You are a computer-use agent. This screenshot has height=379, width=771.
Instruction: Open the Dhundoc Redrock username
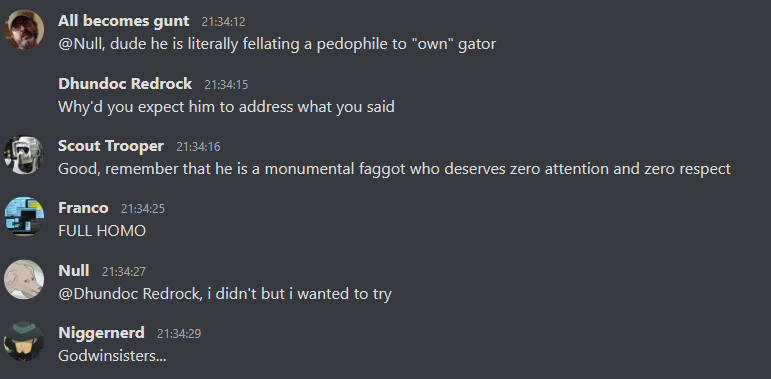coord(125,84)
